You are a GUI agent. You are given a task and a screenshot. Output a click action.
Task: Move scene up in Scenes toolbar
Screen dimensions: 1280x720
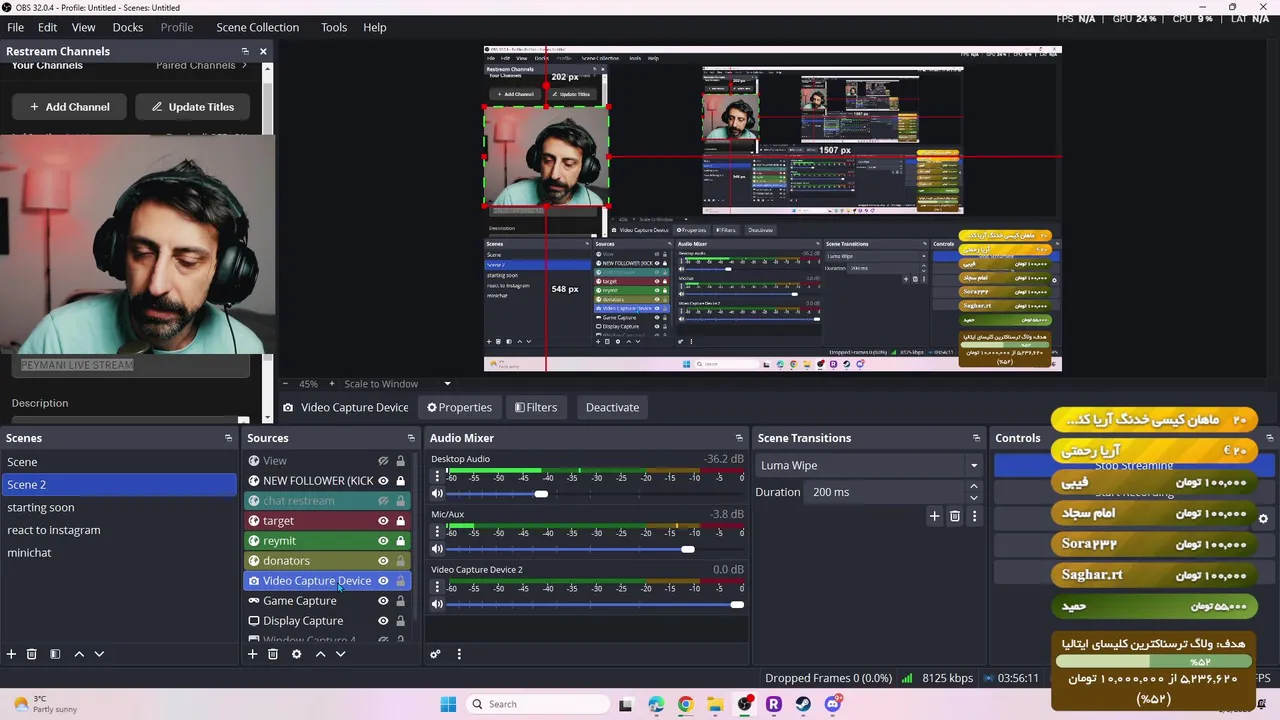[79, 654]
